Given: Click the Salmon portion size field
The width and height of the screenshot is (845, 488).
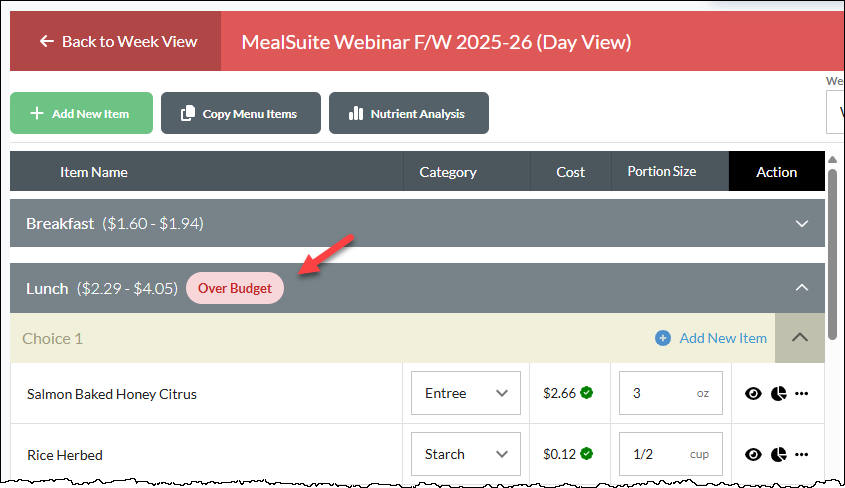Looking at the screenshot, I should [670, 393].
